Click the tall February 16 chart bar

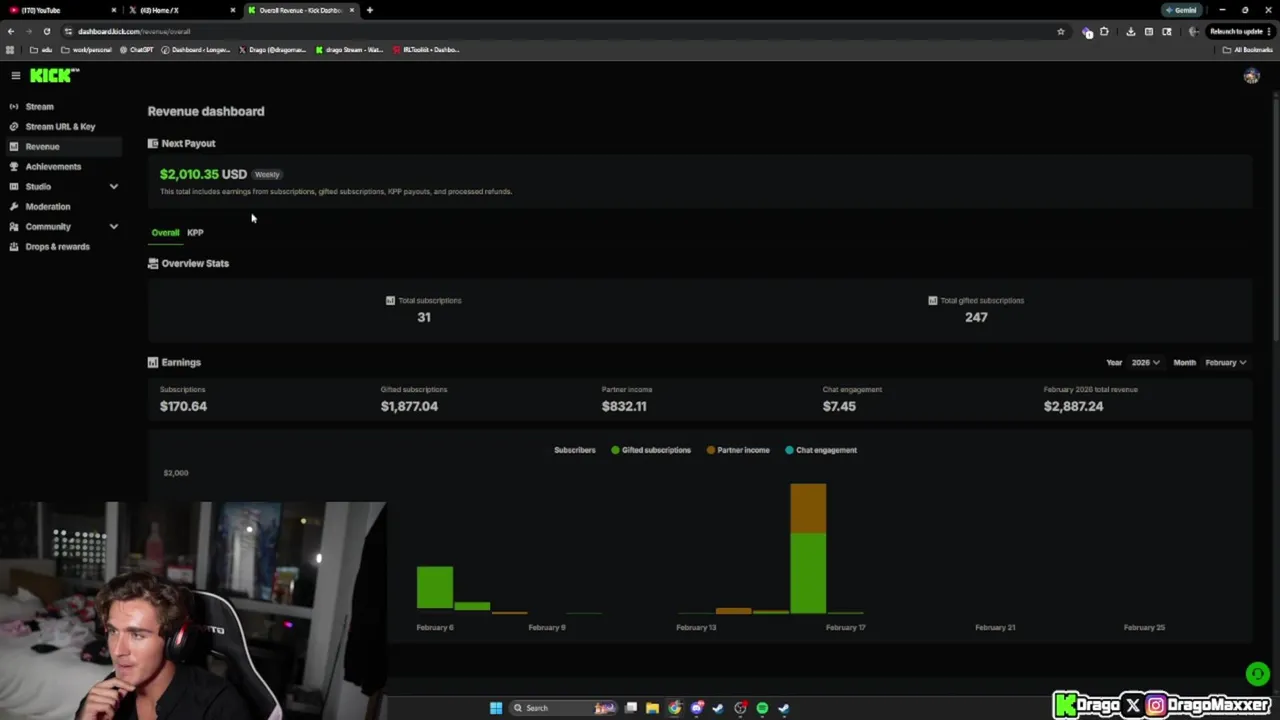tap(808, 548)
